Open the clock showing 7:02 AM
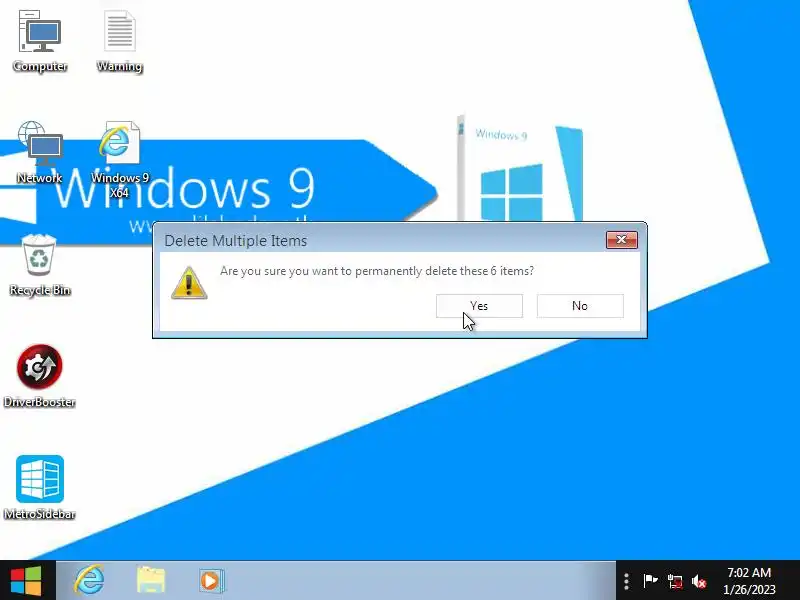 tap(749, 581)
